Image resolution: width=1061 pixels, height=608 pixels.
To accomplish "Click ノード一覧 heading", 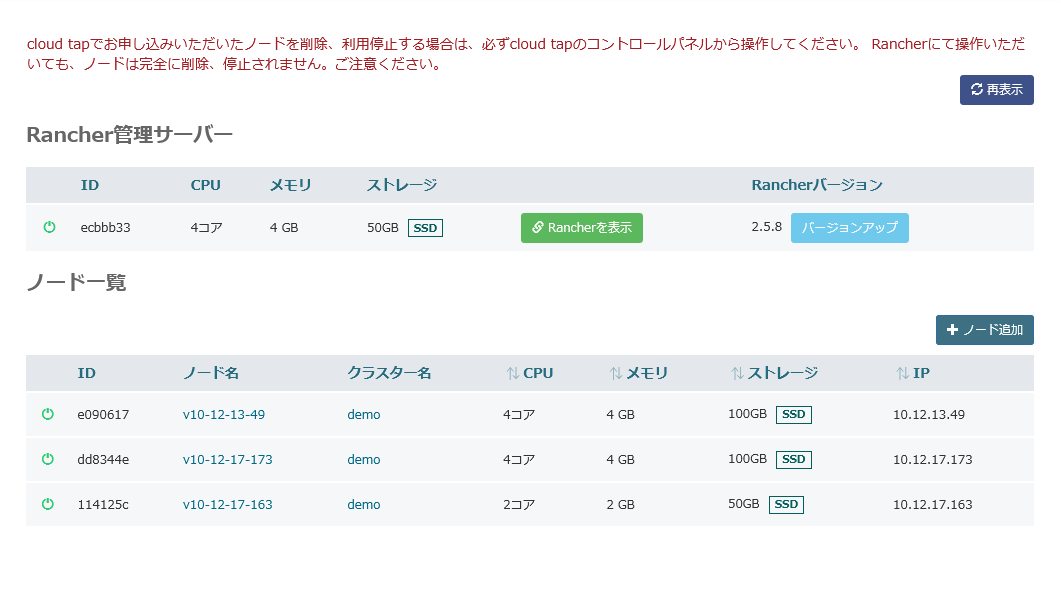I will coord(76,282).
